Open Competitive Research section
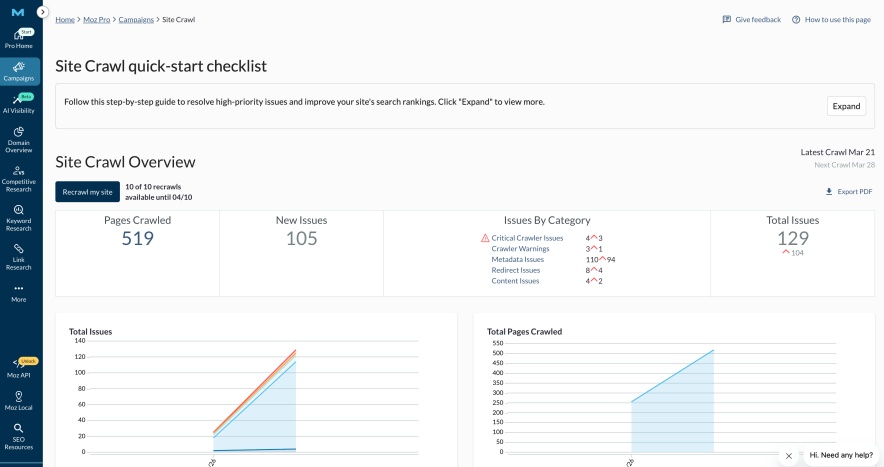Image resolution: width=884 pixels, height=467 pixels. click(19, 179)
